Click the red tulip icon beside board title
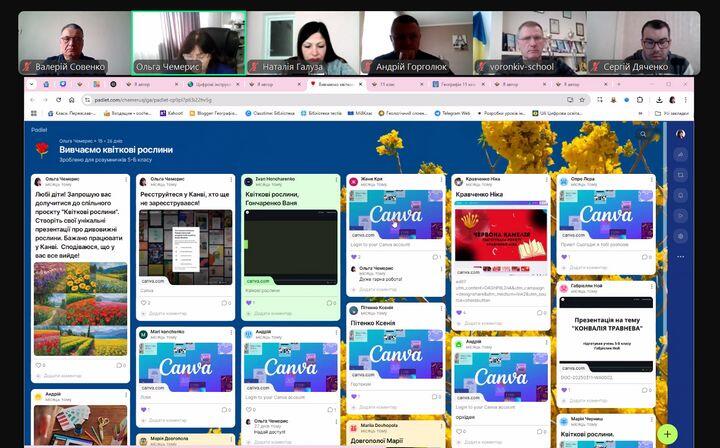 (x=42, y=150)
